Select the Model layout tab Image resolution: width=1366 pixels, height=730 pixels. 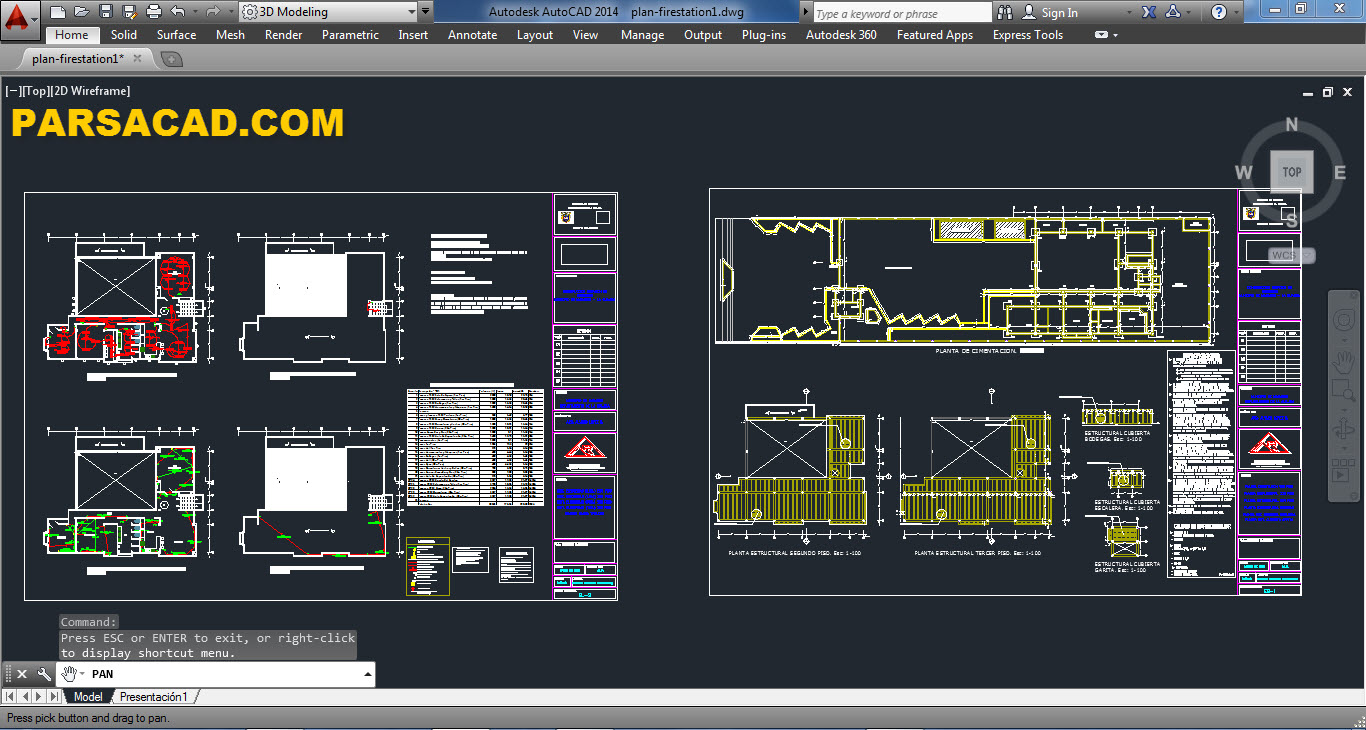(88, 697)
